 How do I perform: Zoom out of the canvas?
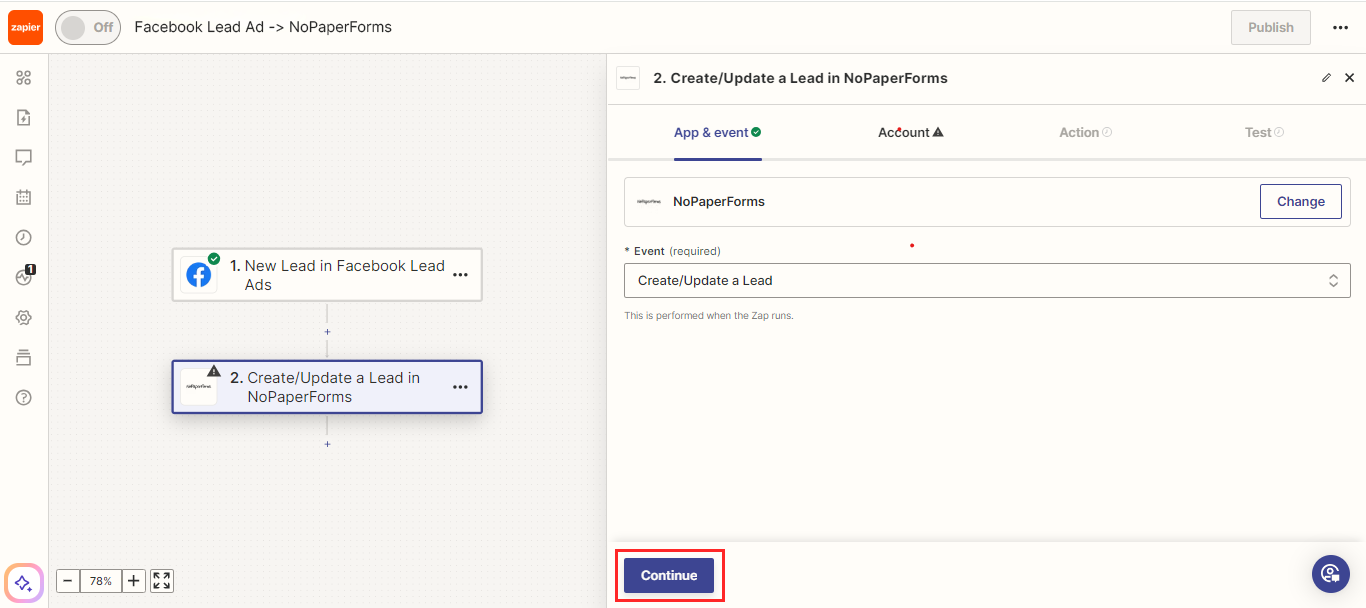[68, 581]
